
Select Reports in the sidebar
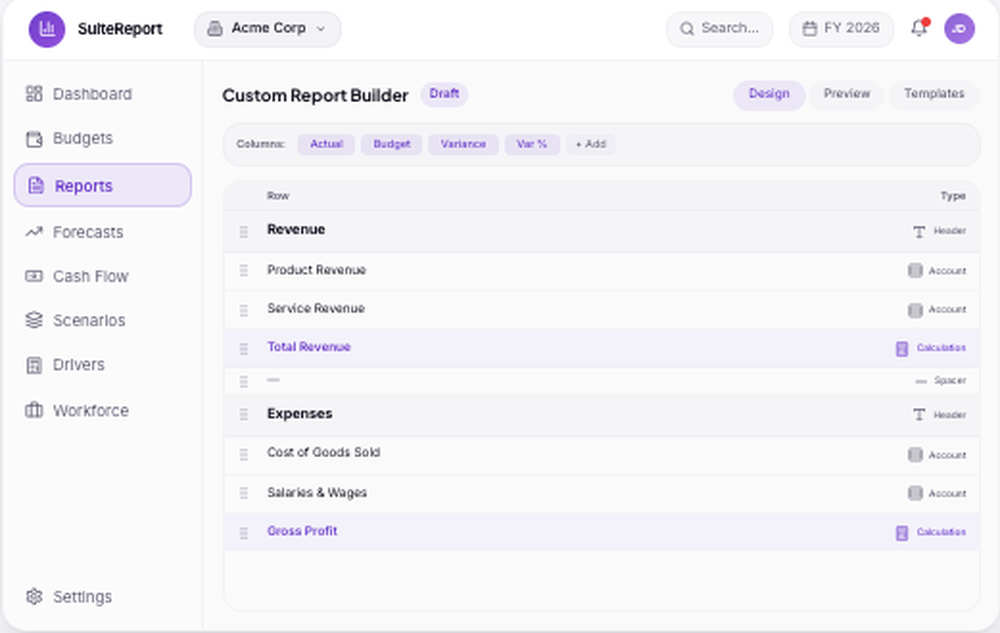pyautogui.click(x=103, y=186)
